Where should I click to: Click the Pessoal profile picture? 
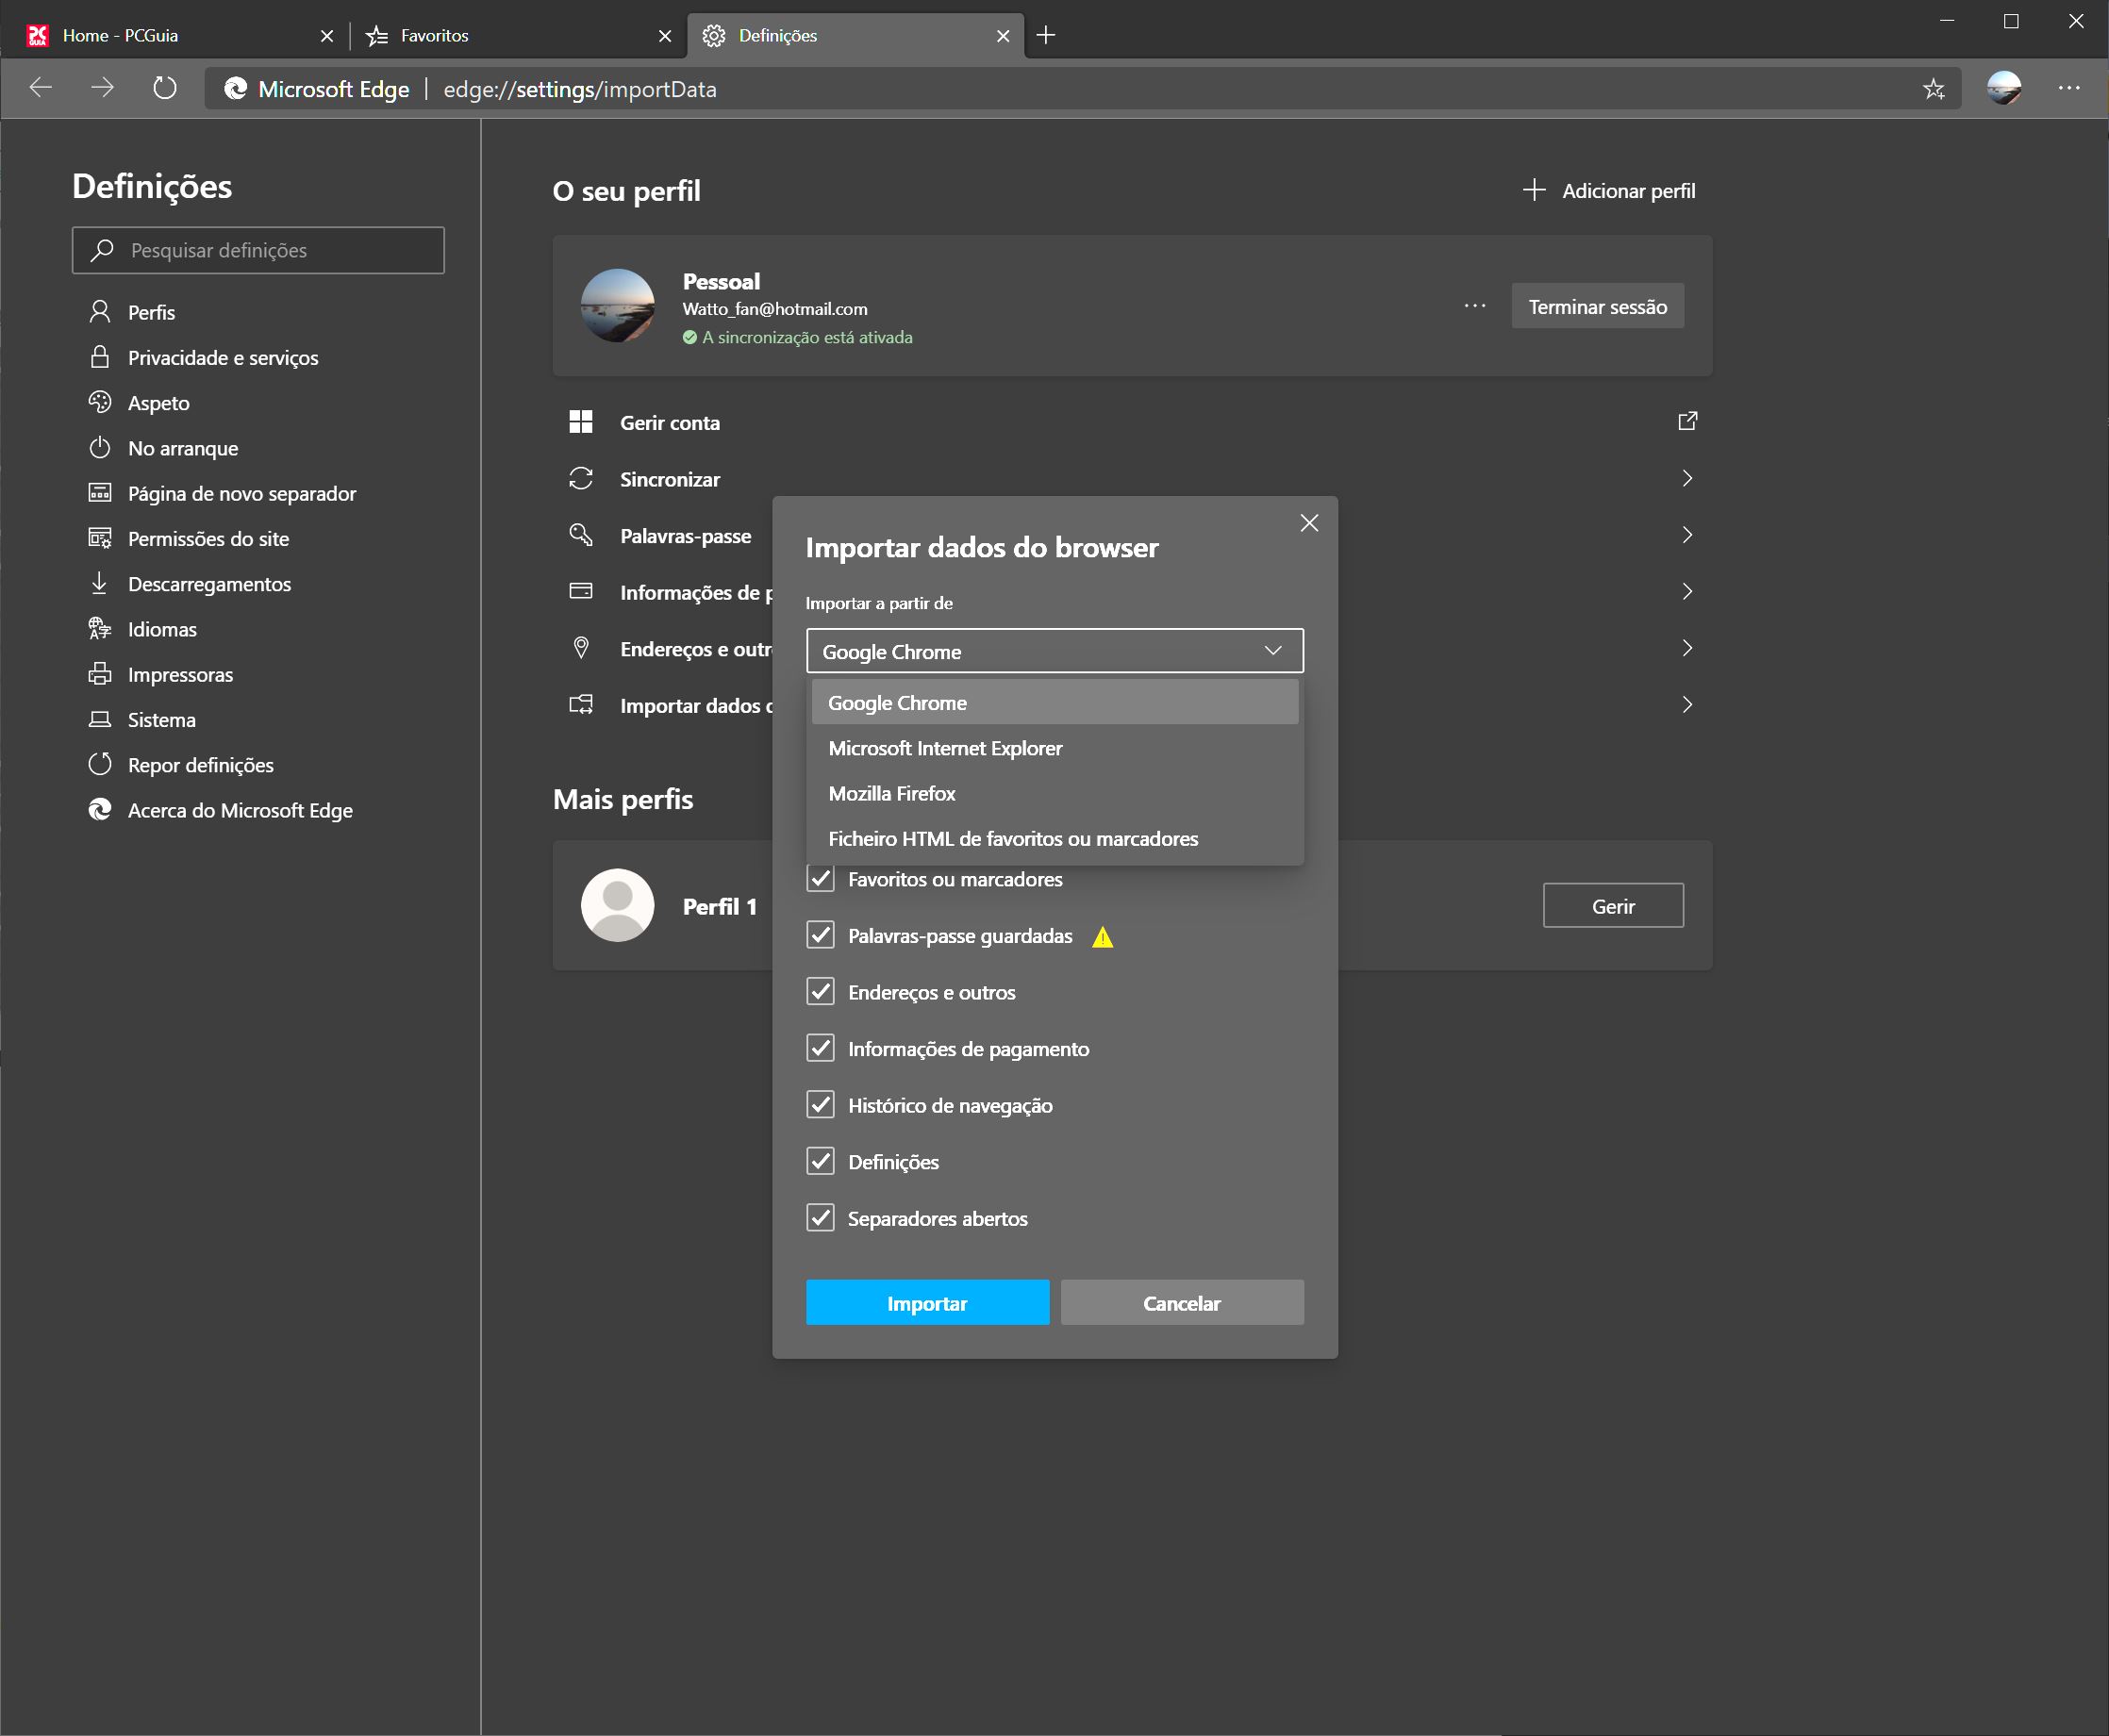point(617,305)
